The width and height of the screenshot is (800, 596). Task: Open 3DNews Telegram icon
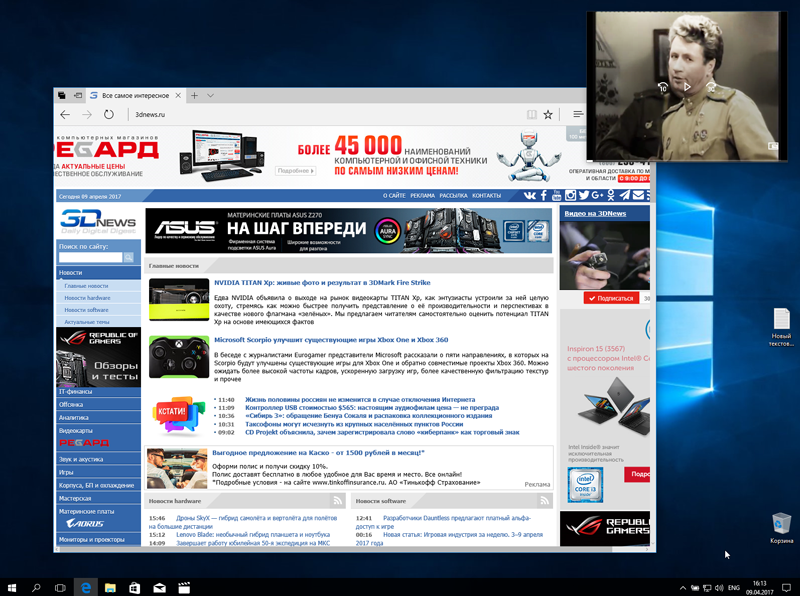(624, 195)
